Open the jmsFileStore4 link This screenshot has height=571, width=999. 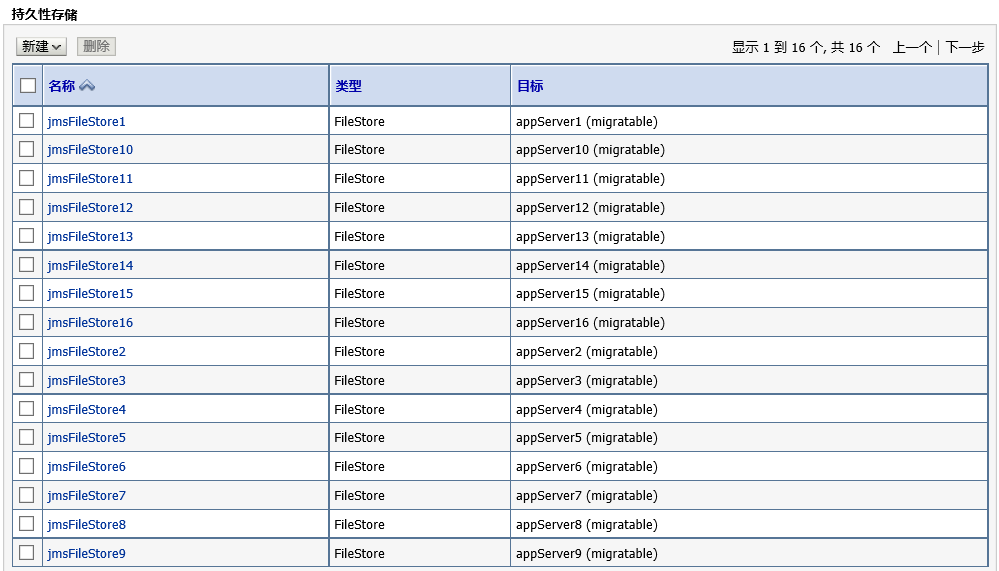pyautogui.click(x=87, y=410)
